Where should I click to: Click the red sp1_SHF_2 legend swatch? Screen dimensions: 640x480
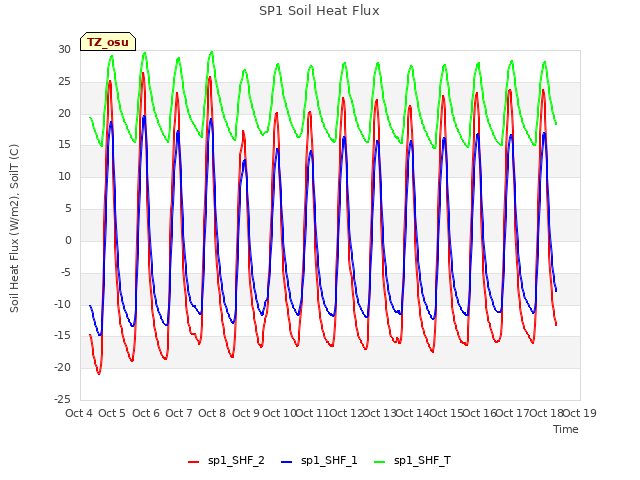[193, 462]
